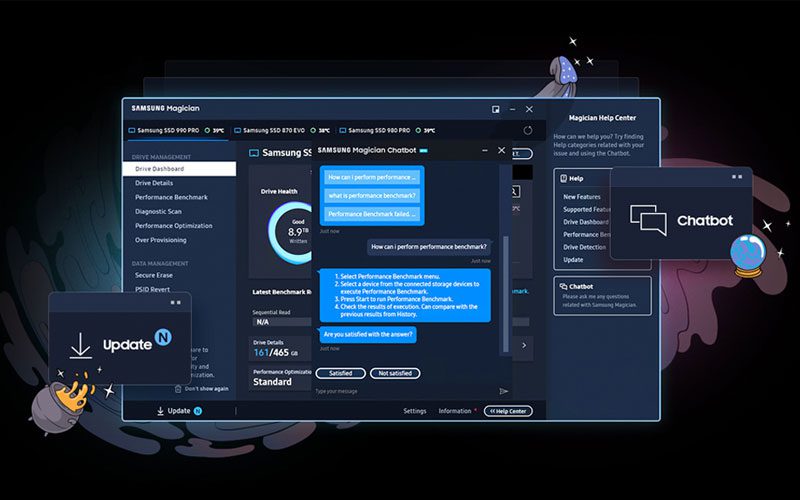Expand the right arrow chevron in dashboard
Viewport: 800px width, 500px height.
coord(524,345)
